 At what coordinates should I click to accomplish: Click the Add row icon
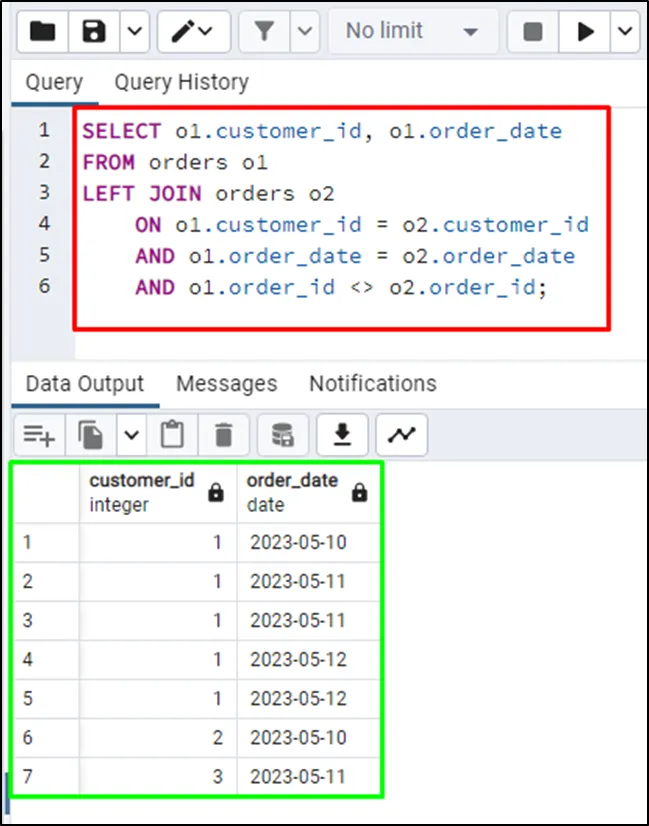click(39, 435)
